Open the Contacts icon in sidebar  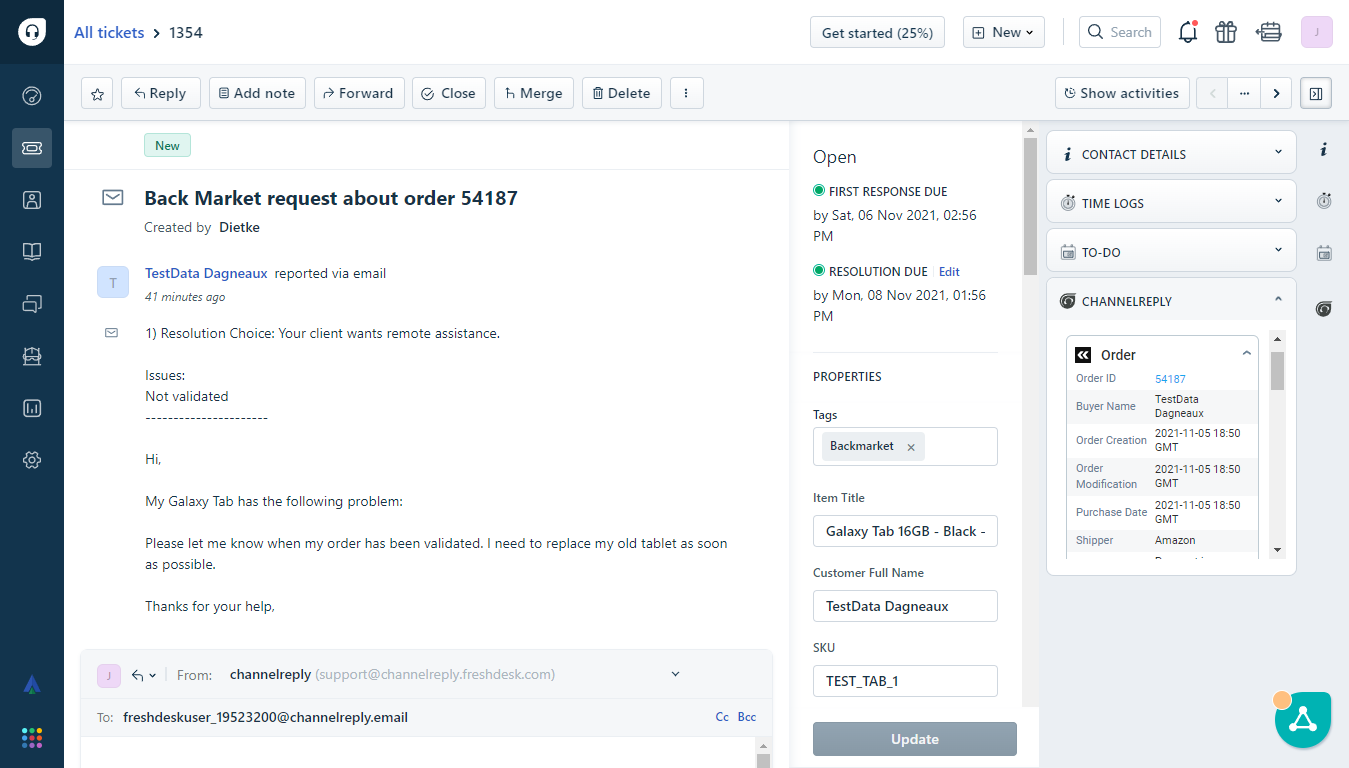click(x=32, y=200)
